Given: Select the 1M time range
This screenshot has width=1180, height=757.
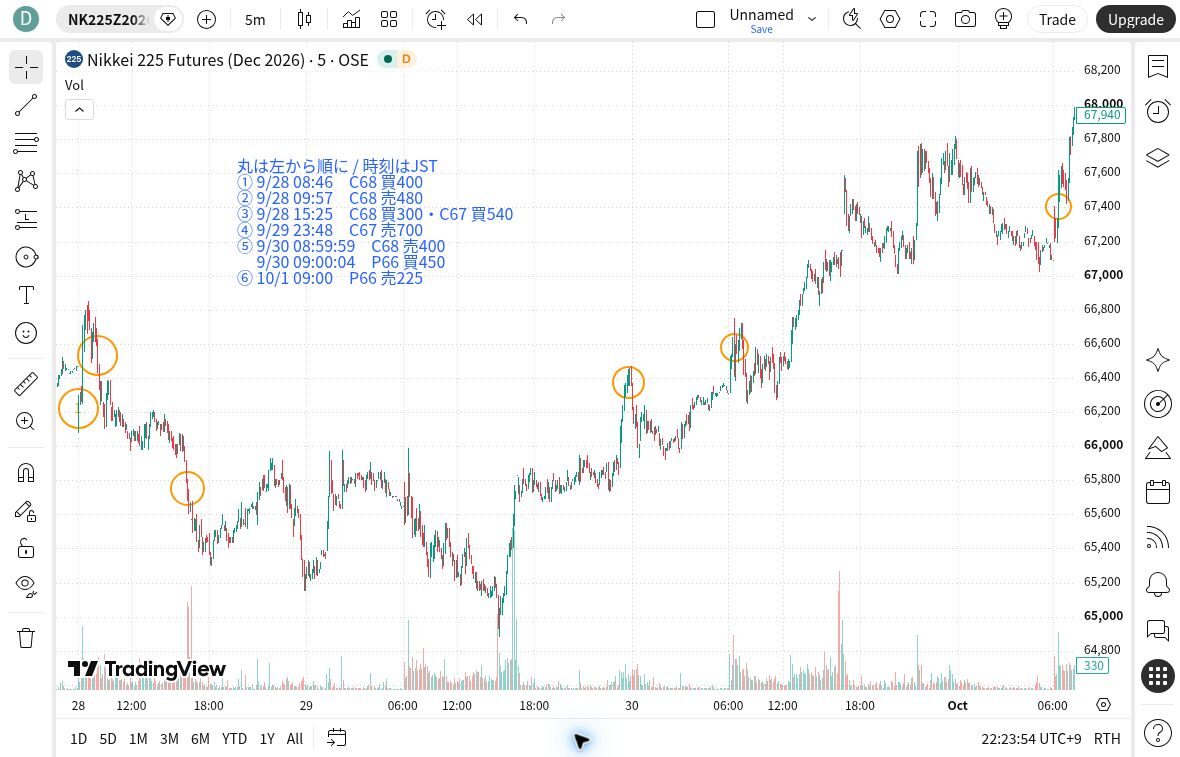Looking at the screenshot, I should (x=138, y=739).
